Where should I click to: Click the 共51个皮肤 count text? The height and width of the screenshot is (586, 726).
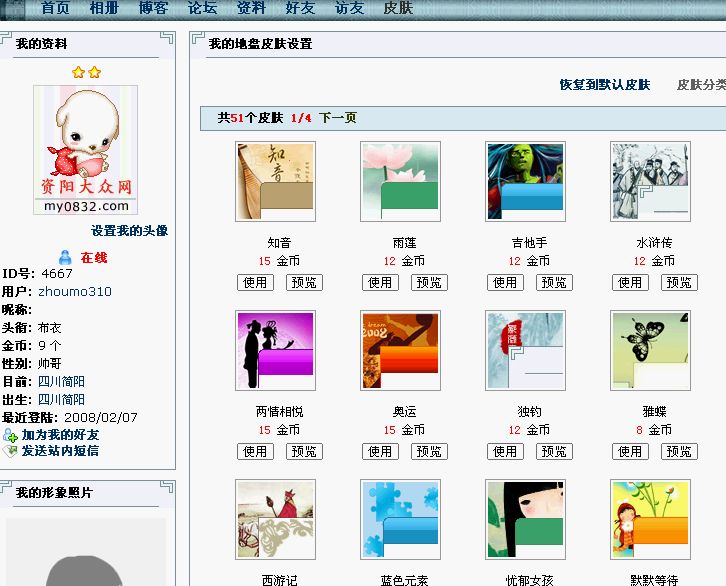click(x=250, y=118)
